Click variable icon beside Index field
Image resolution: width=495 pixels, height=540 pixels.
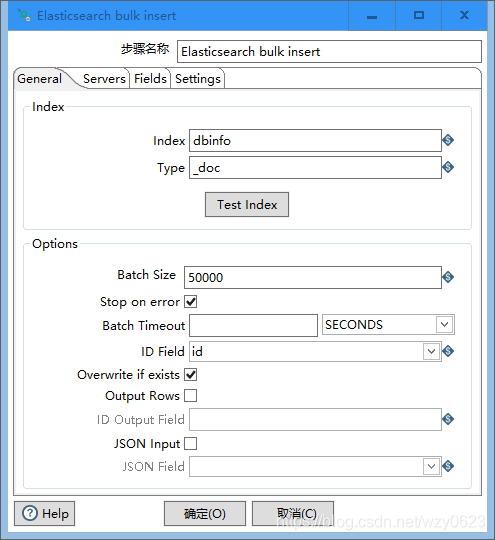[448, 140]
